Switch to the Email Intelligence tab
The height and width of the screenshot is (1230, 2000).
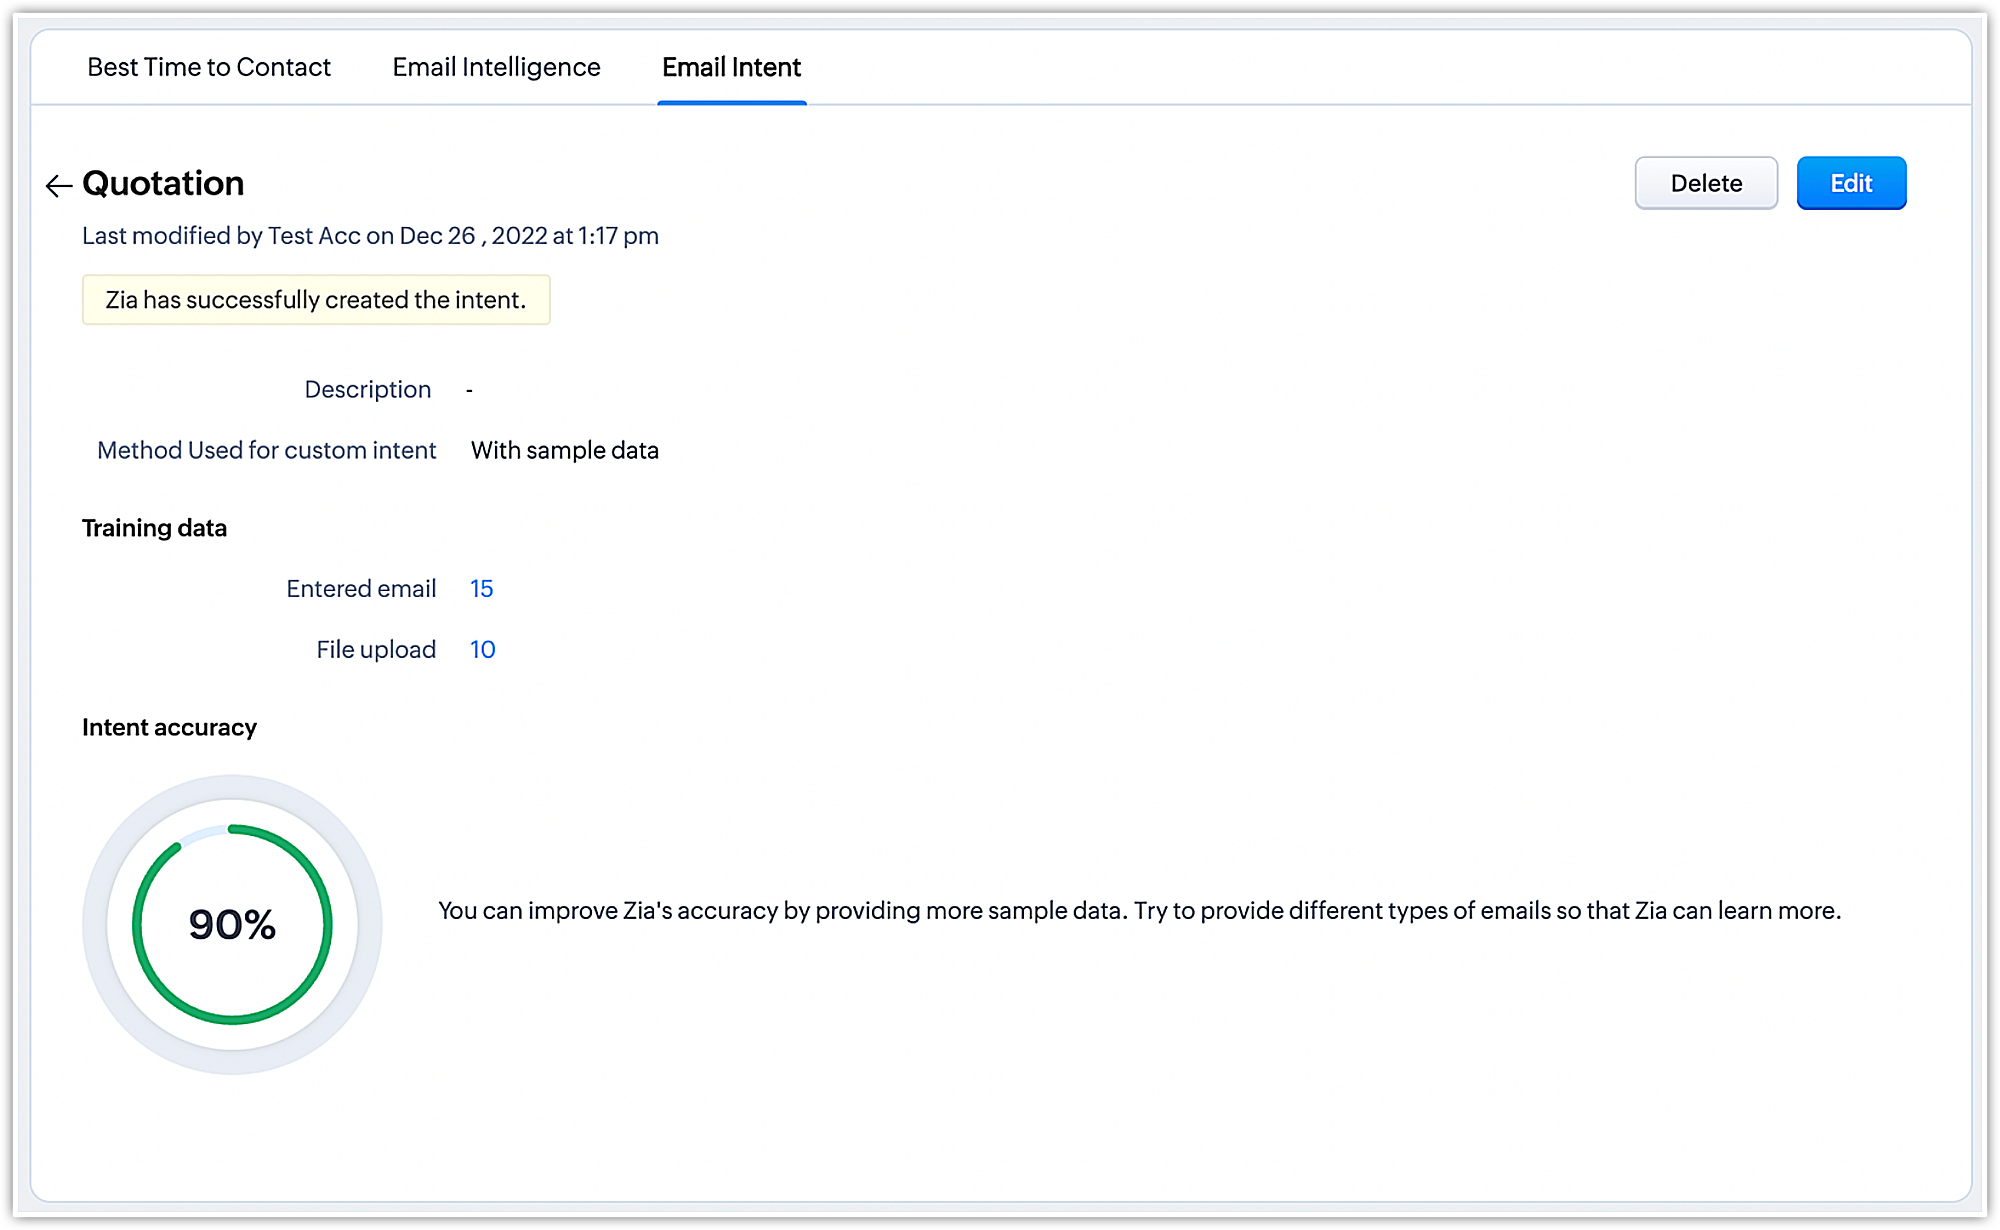[x=496, y=67]
